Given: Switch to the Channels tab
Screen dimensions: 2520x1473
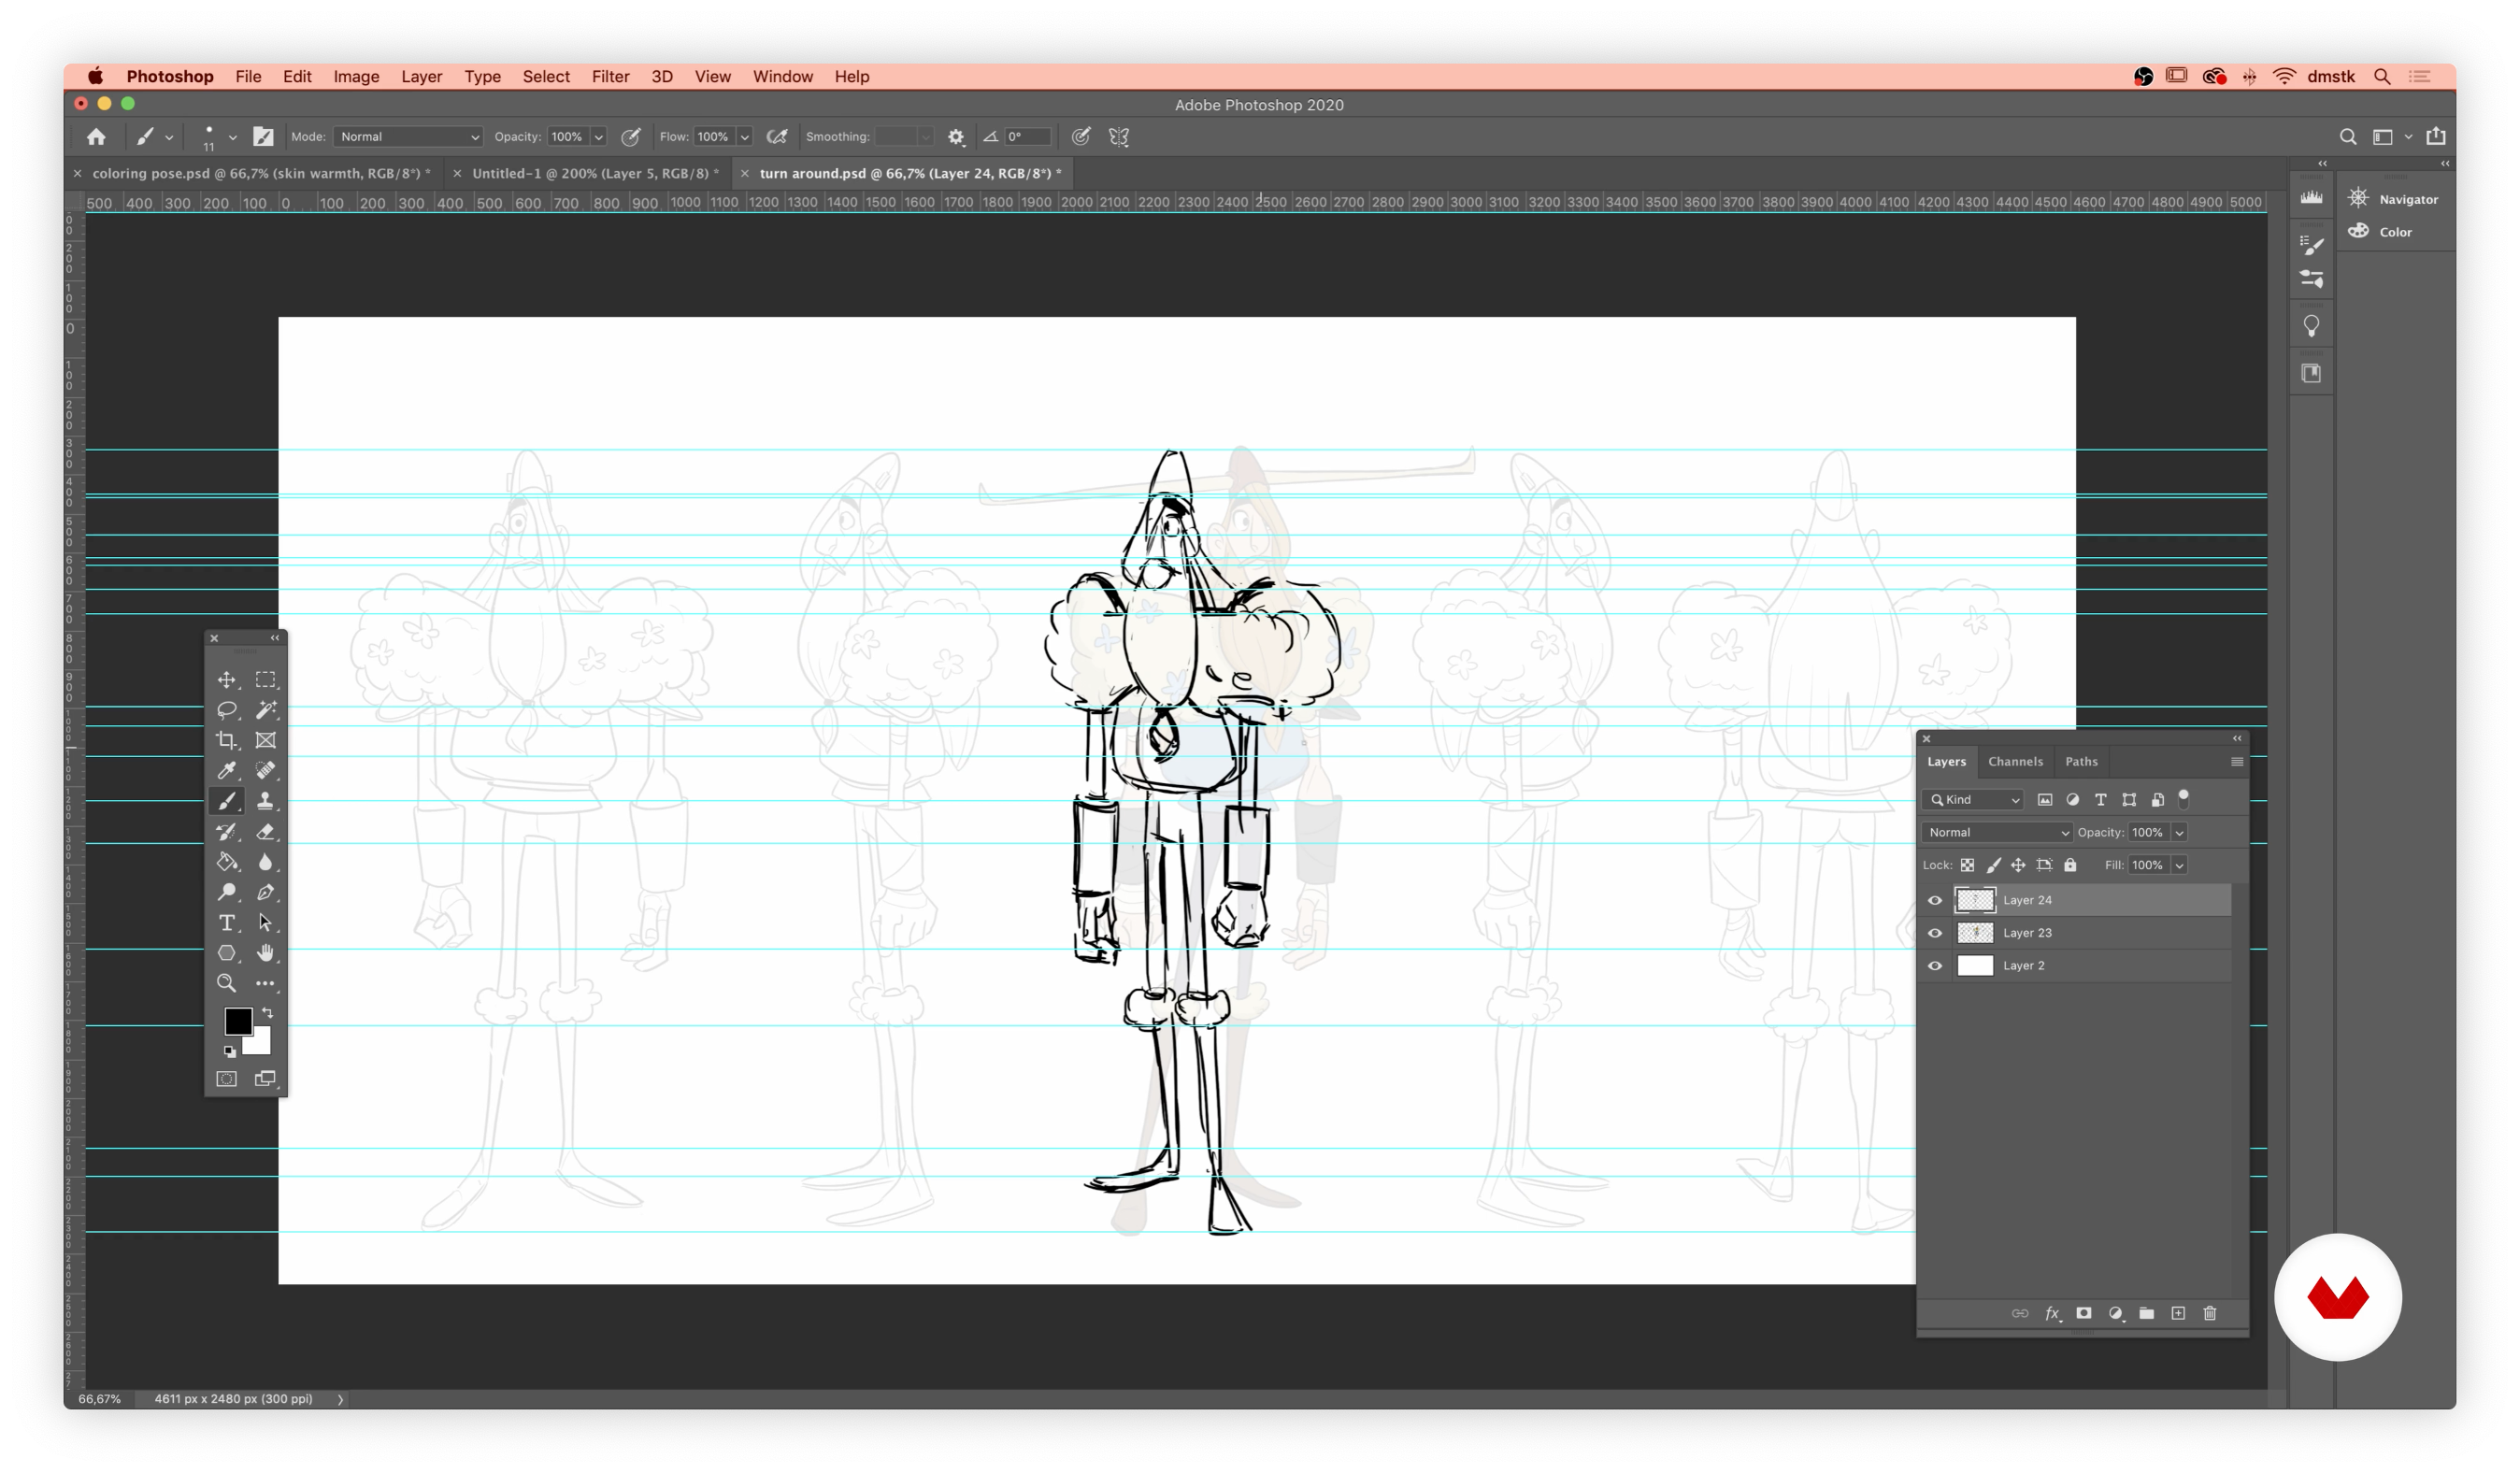Looking at the screenshot, I should click(2015, 761).
